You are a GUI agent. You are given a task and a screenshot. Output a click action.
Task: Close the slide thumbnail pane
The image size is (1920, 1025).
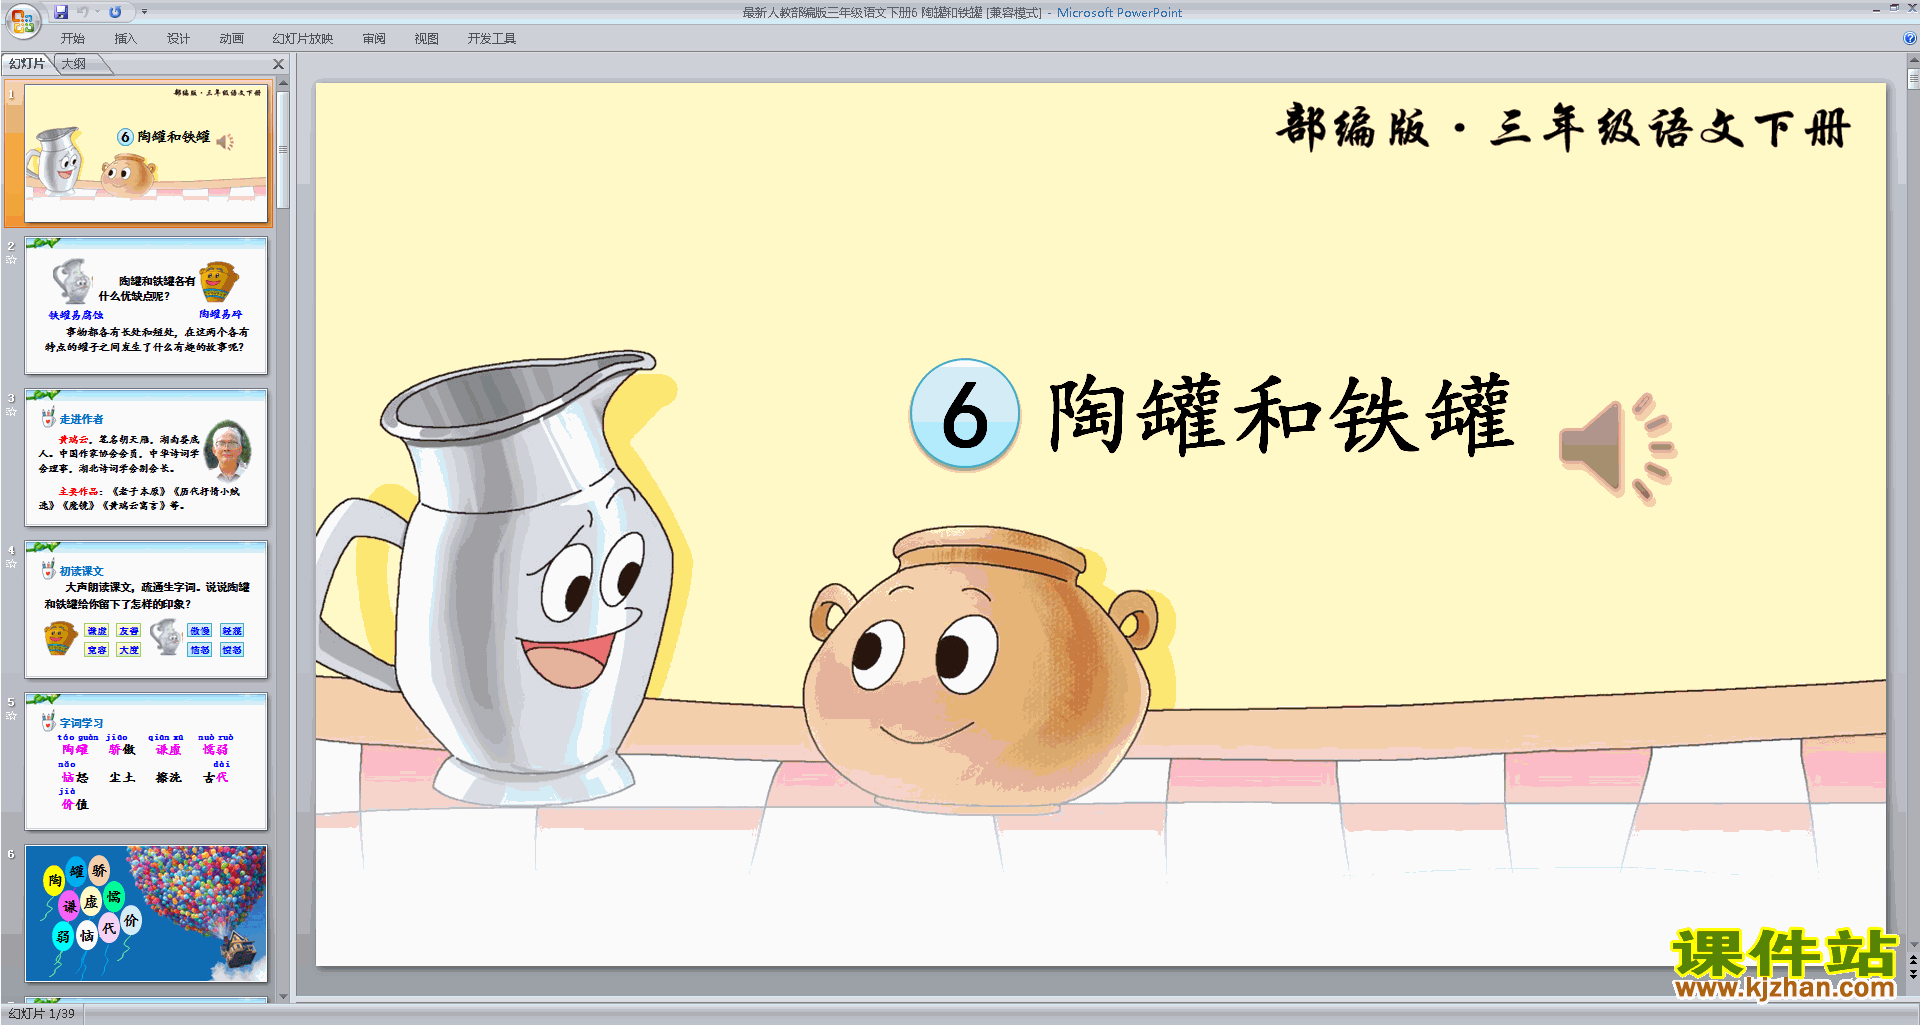279,64
